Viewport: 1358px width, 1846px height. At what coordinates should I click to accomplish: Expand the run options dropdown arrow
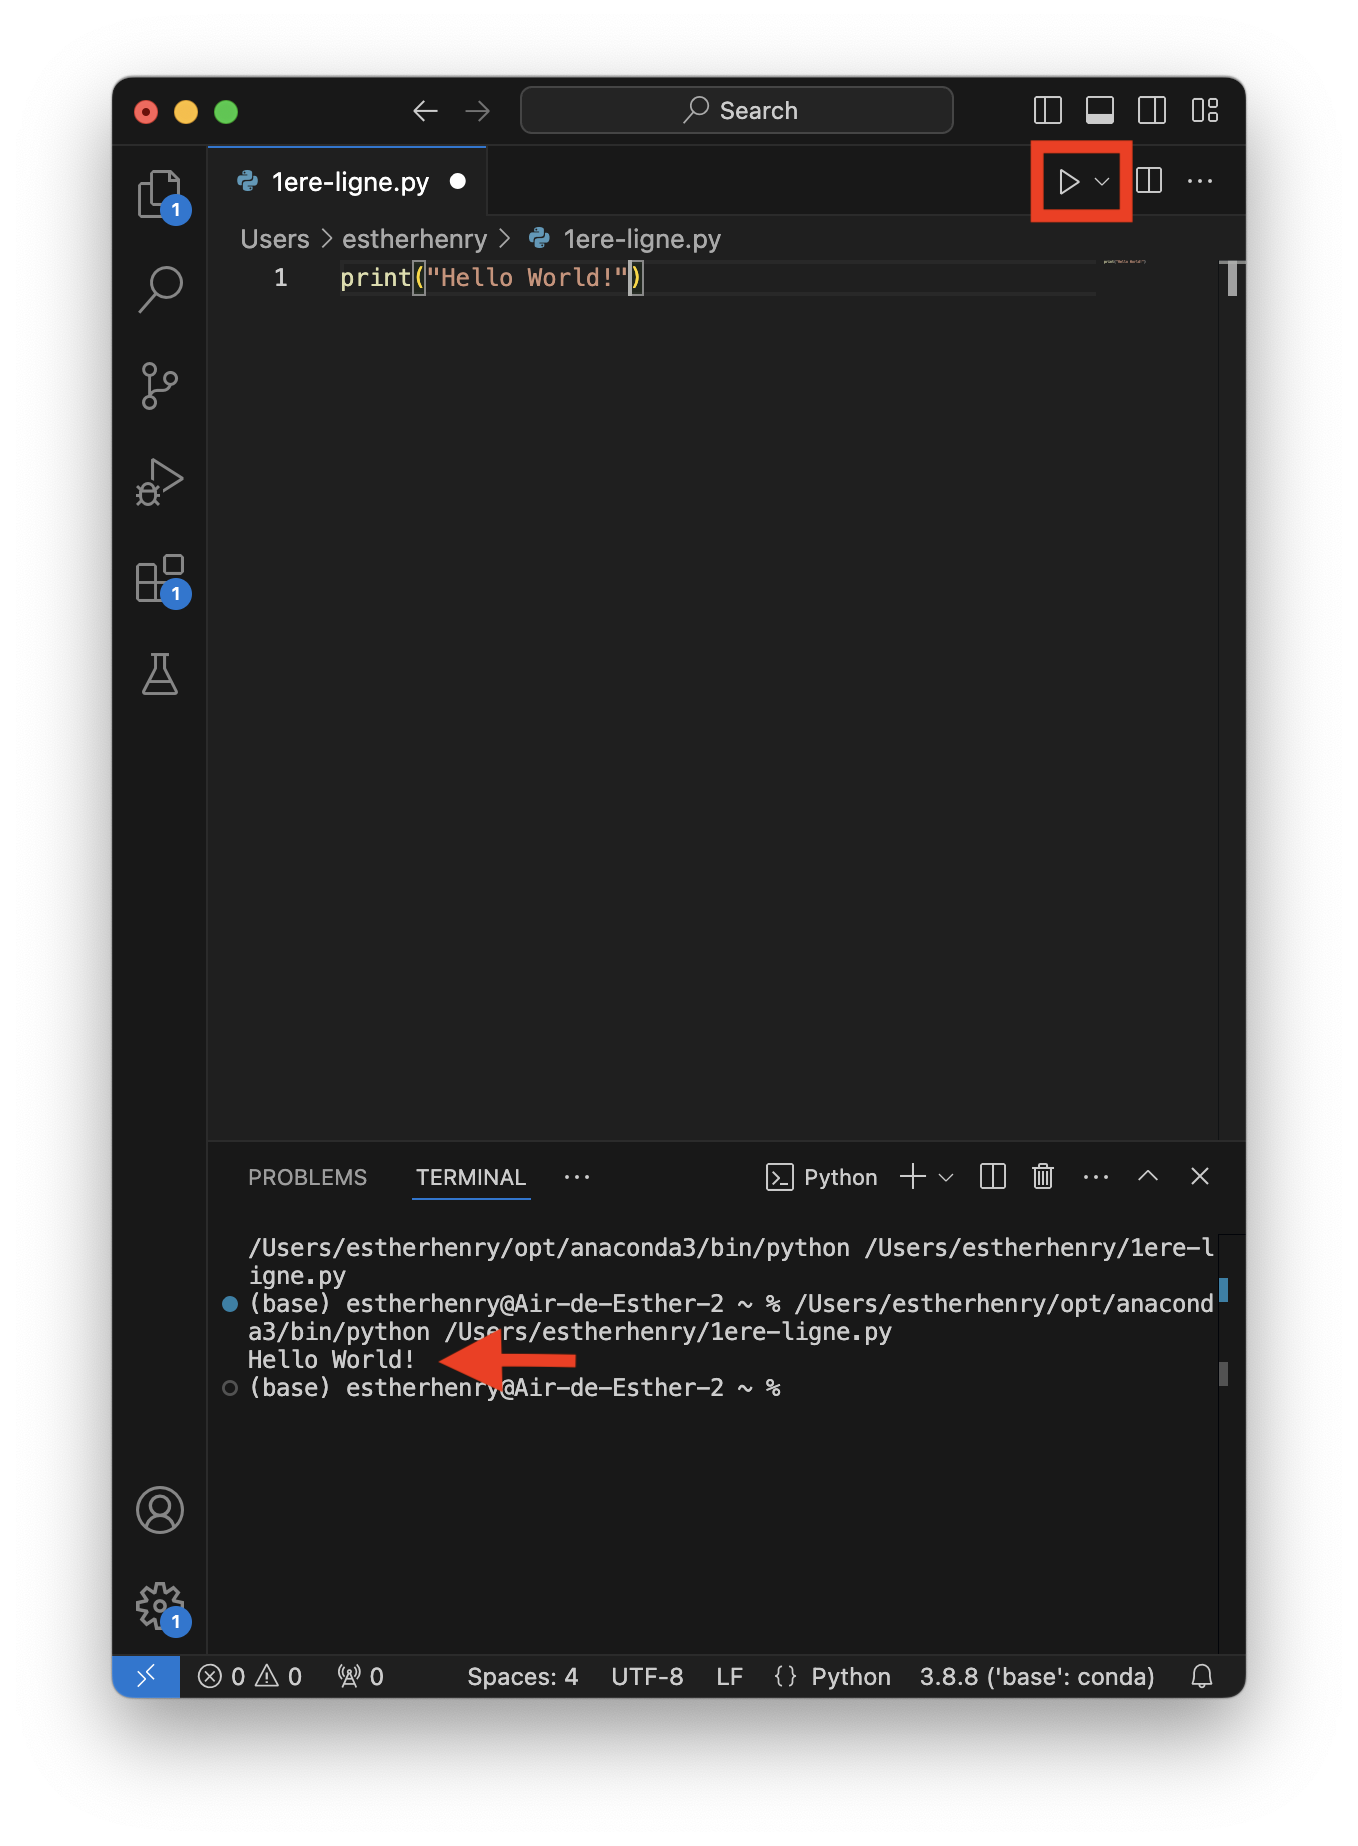pos(1102,182)
